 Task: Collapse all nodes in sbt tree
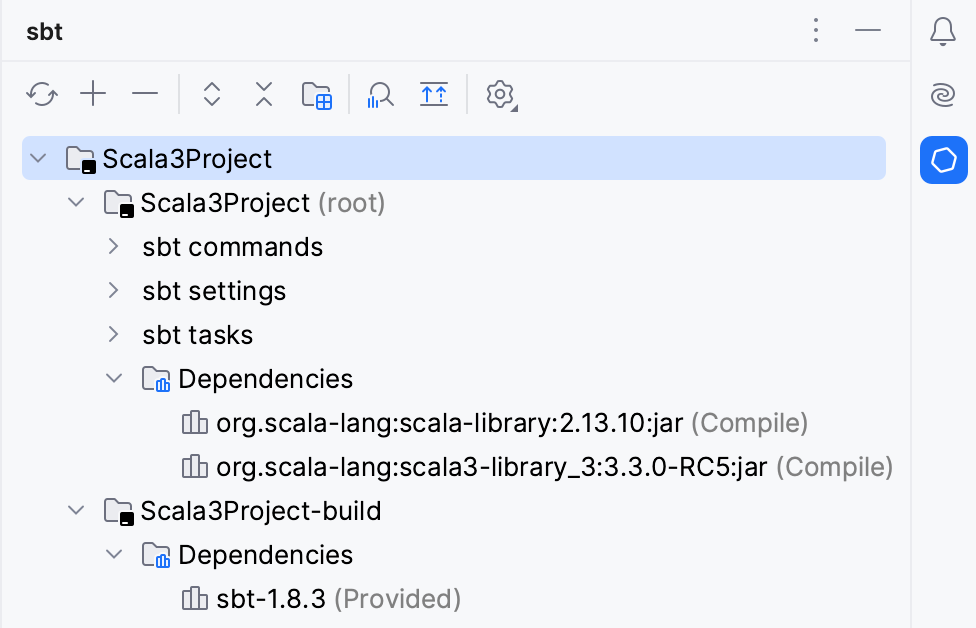click(x=264, y=95)
